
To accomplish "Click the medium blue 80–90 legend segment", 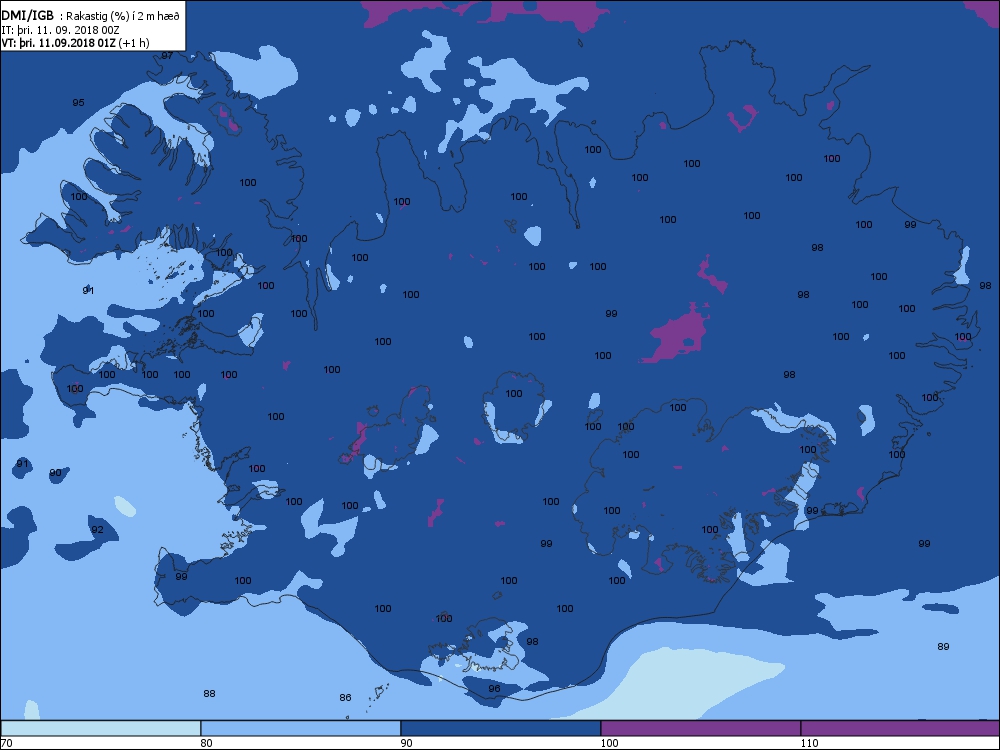I will click(x=300, y=728).
